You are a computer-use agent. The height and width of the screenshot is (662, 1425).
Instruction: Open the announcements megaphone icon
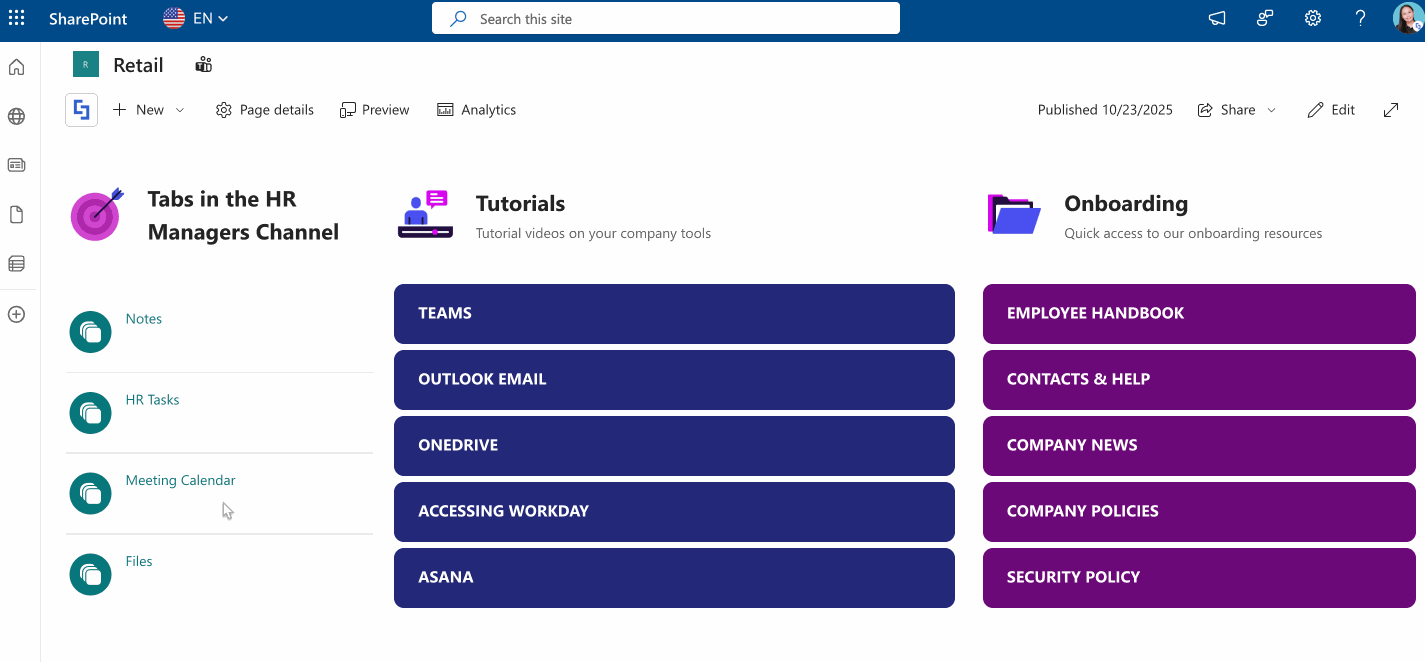(1216, 18)
